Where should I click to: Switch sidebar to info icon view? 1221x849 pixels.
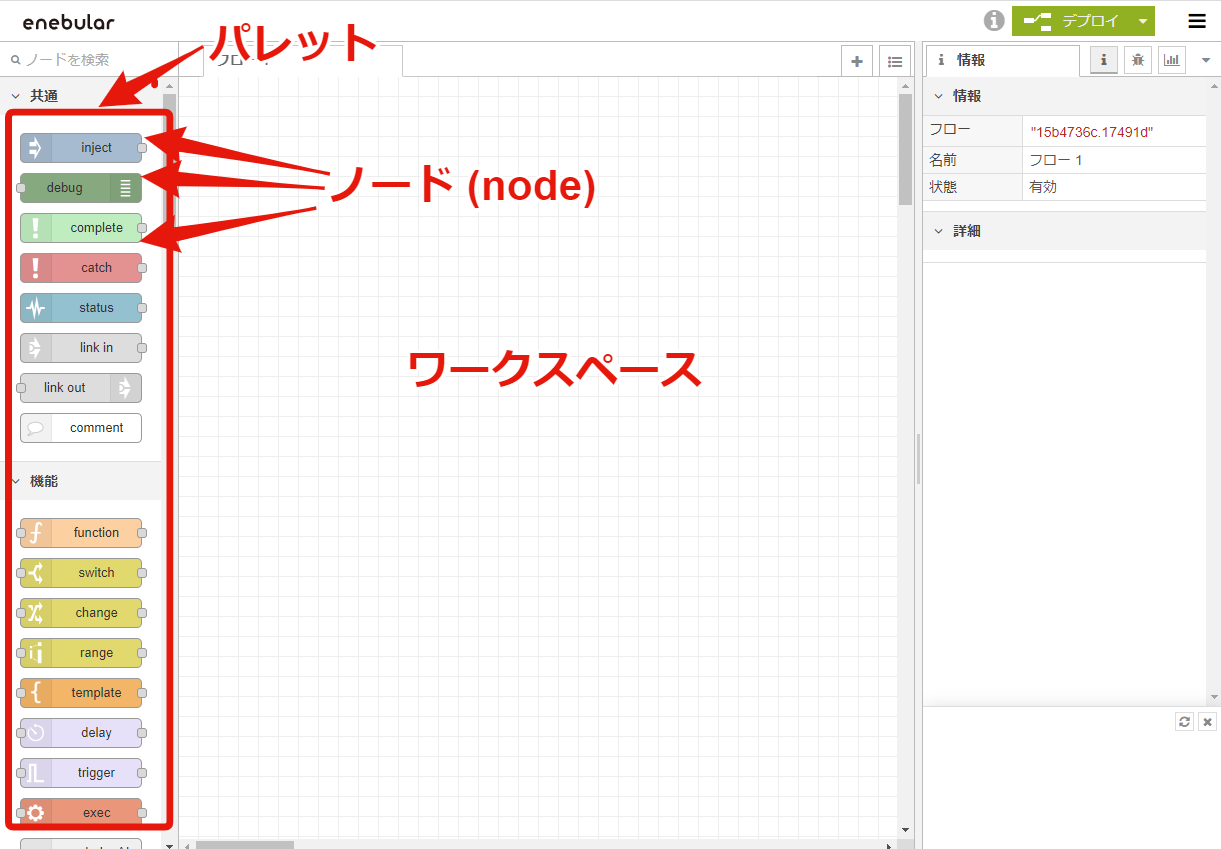pos(1104,60)
